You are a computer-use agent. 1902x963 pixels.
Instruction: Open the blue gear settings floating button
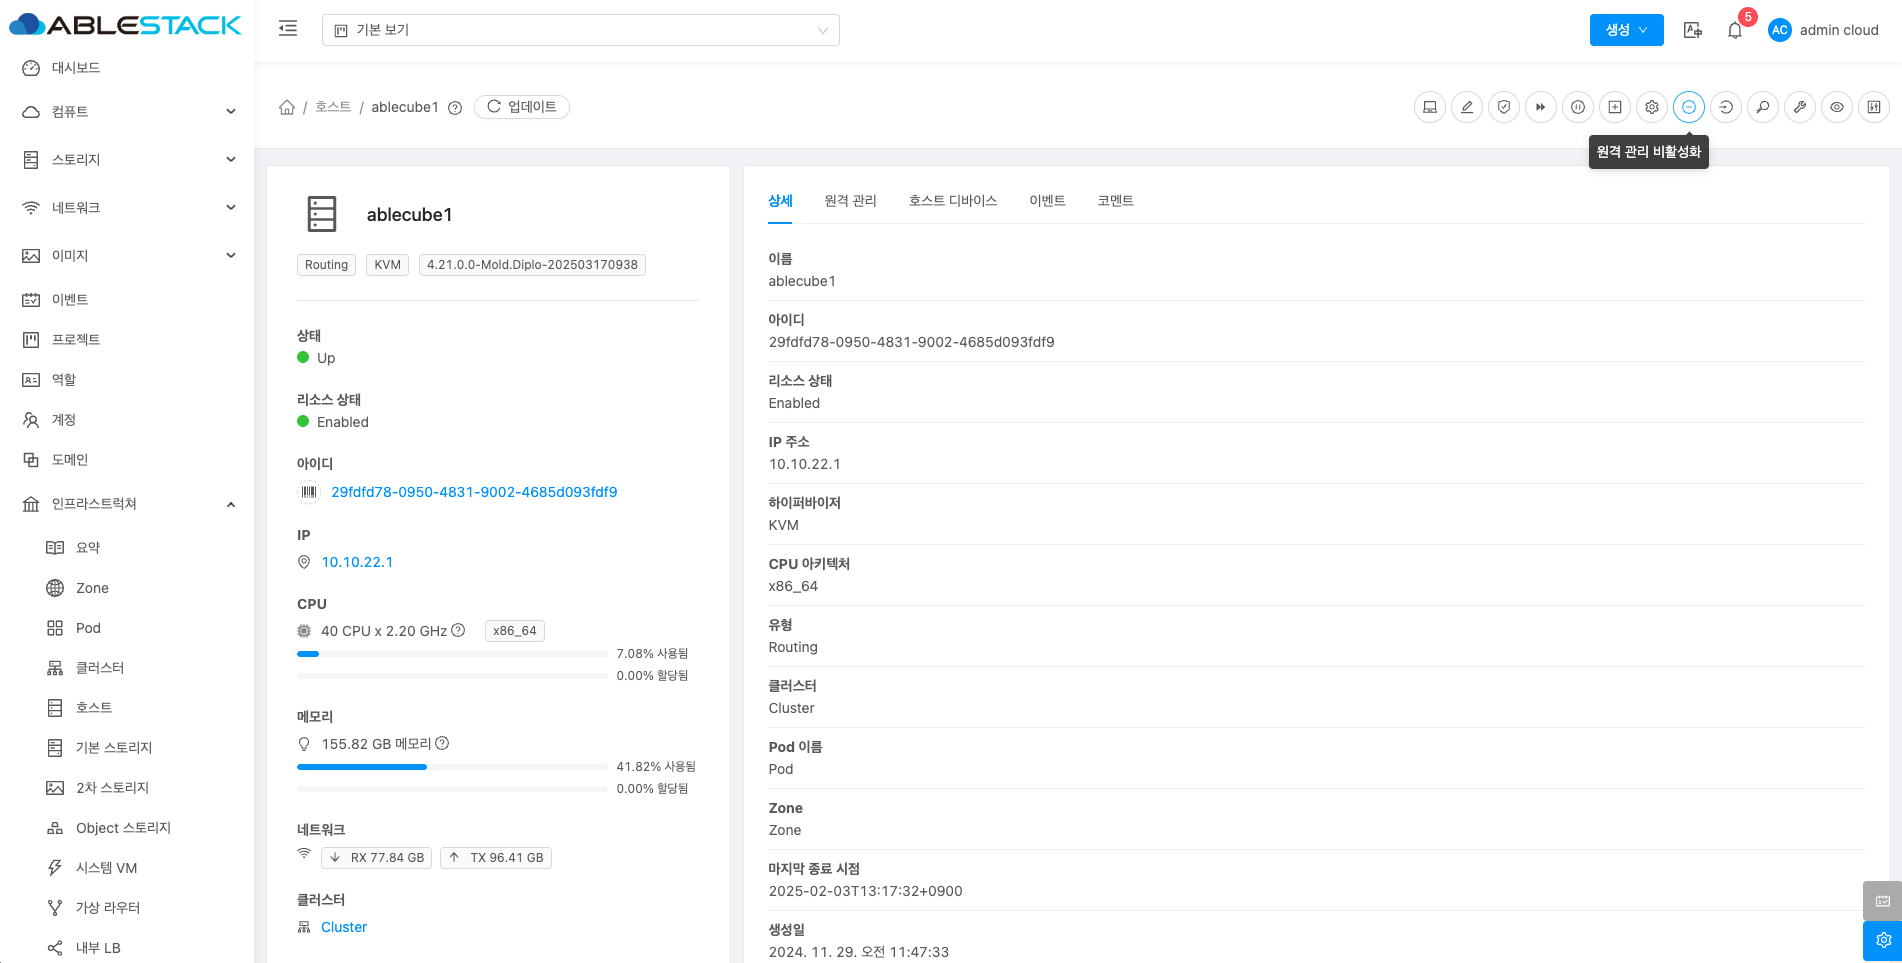click(1882, 940)
